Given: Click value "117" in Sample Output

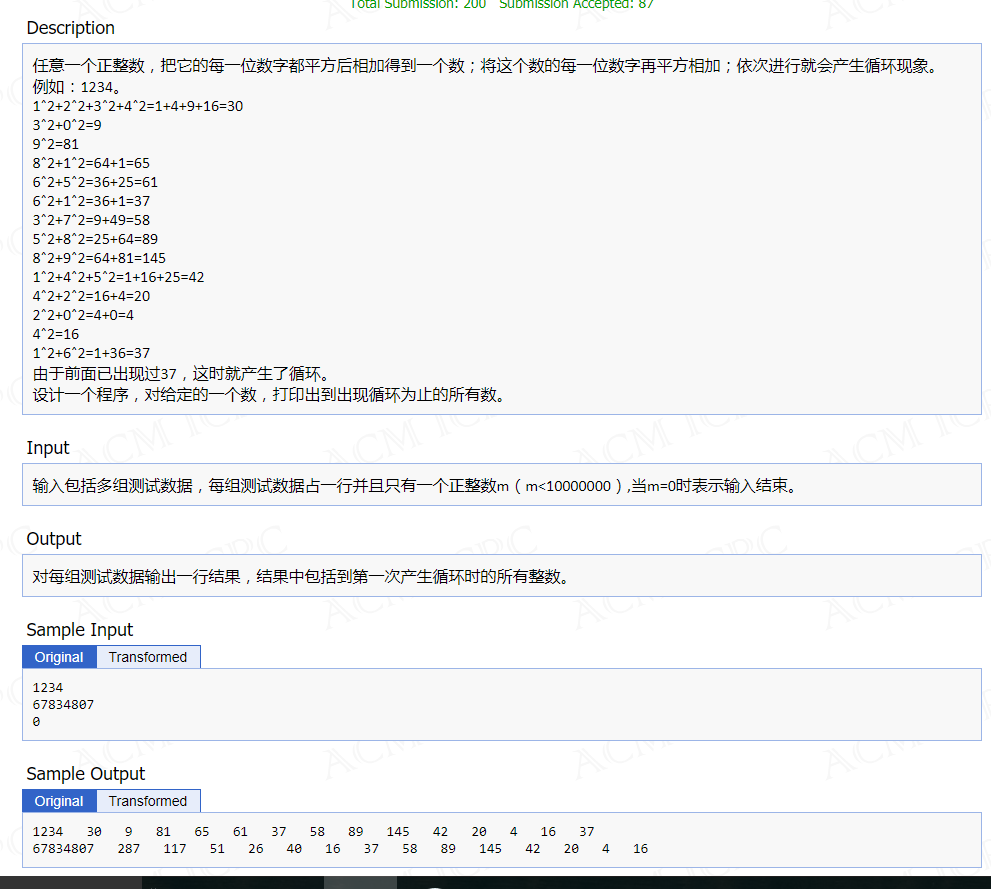Looking at the screenshot, I should pos(175,849).
